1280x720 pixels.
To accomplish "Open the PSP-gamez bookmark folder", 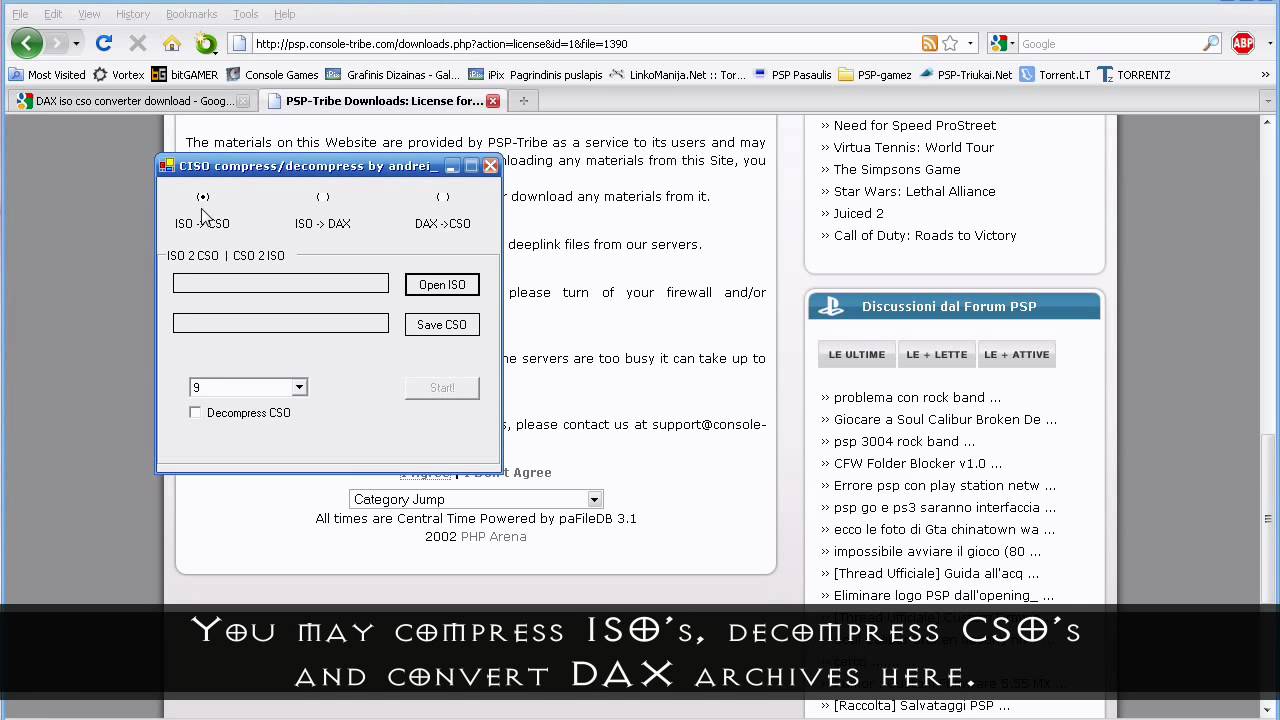I will tap(875, 75).
